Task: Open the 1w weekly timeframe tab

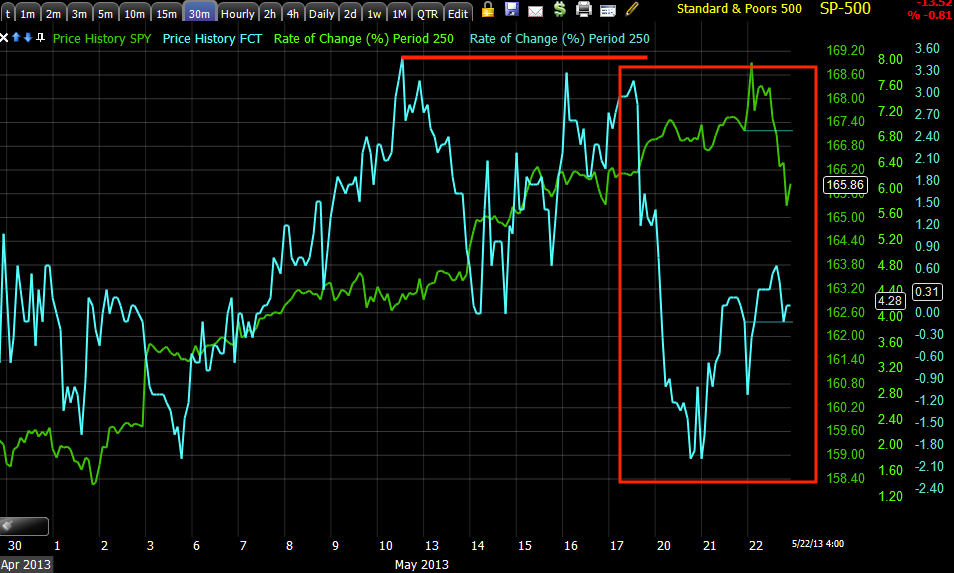Action: [x=375, y=13]
